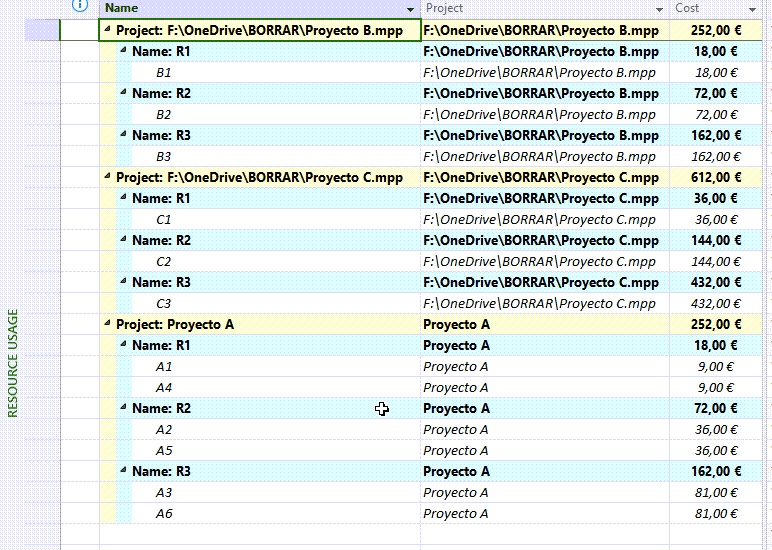Image resolution: width=772 pixels, height=550 pixels.
Task: Collapse Name: R3 under Proyecto B.mpp
Action: (124, 134)
